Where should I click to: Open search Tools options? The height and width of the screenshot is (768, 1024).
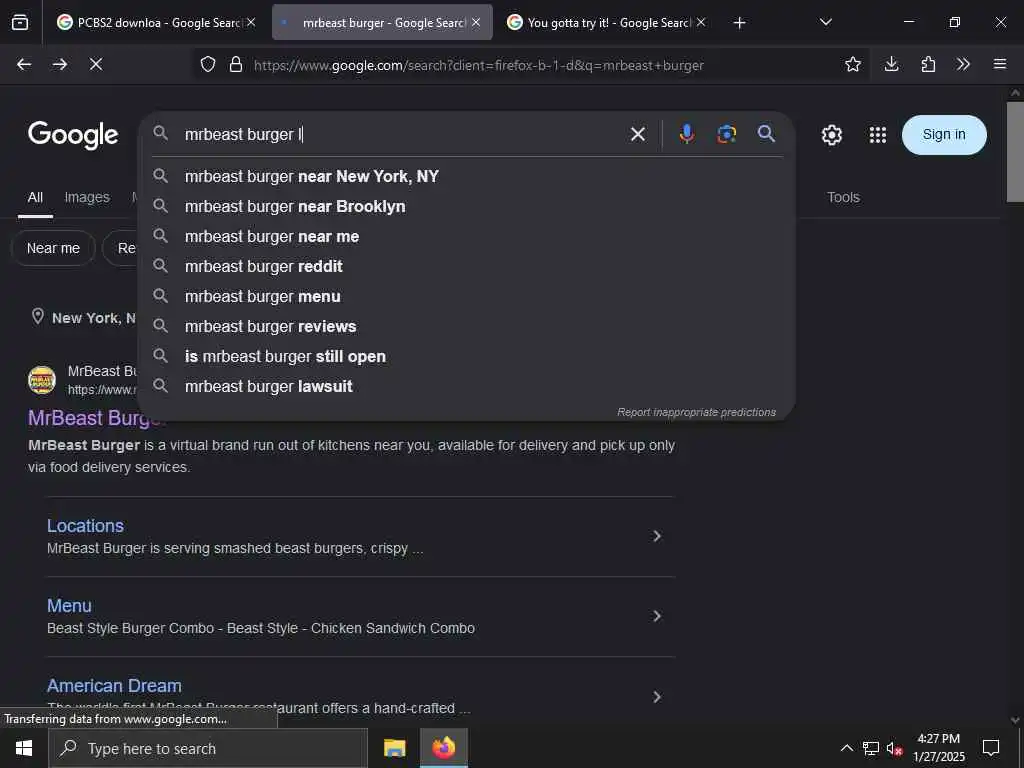tap(843, 197)
